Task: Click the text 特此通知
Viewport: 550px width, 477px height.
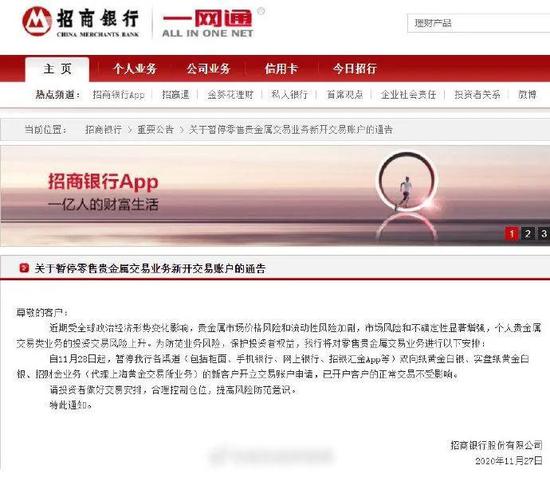Action: [71, 405]
